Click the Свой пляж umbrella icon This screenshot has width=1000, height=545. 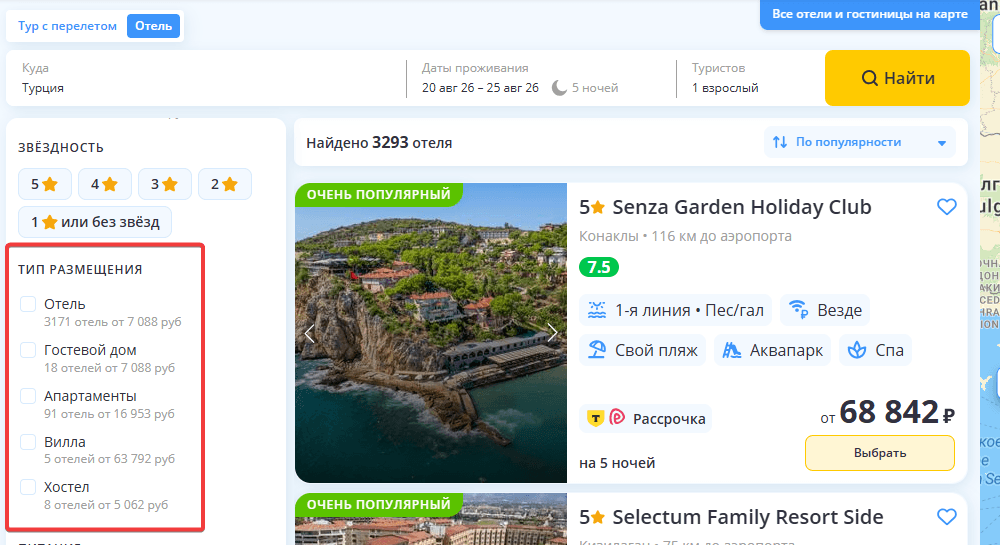tap(597, 350)
